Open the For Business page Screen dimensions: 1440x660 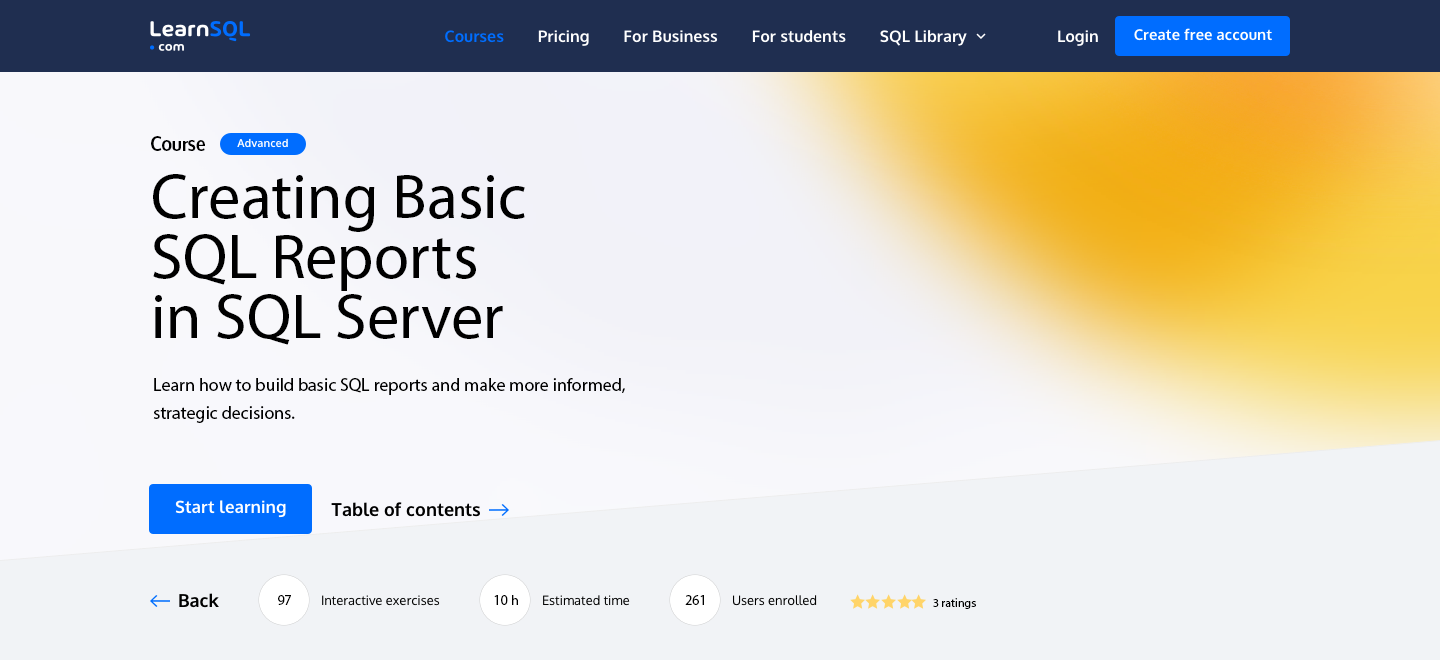[670, 36]
